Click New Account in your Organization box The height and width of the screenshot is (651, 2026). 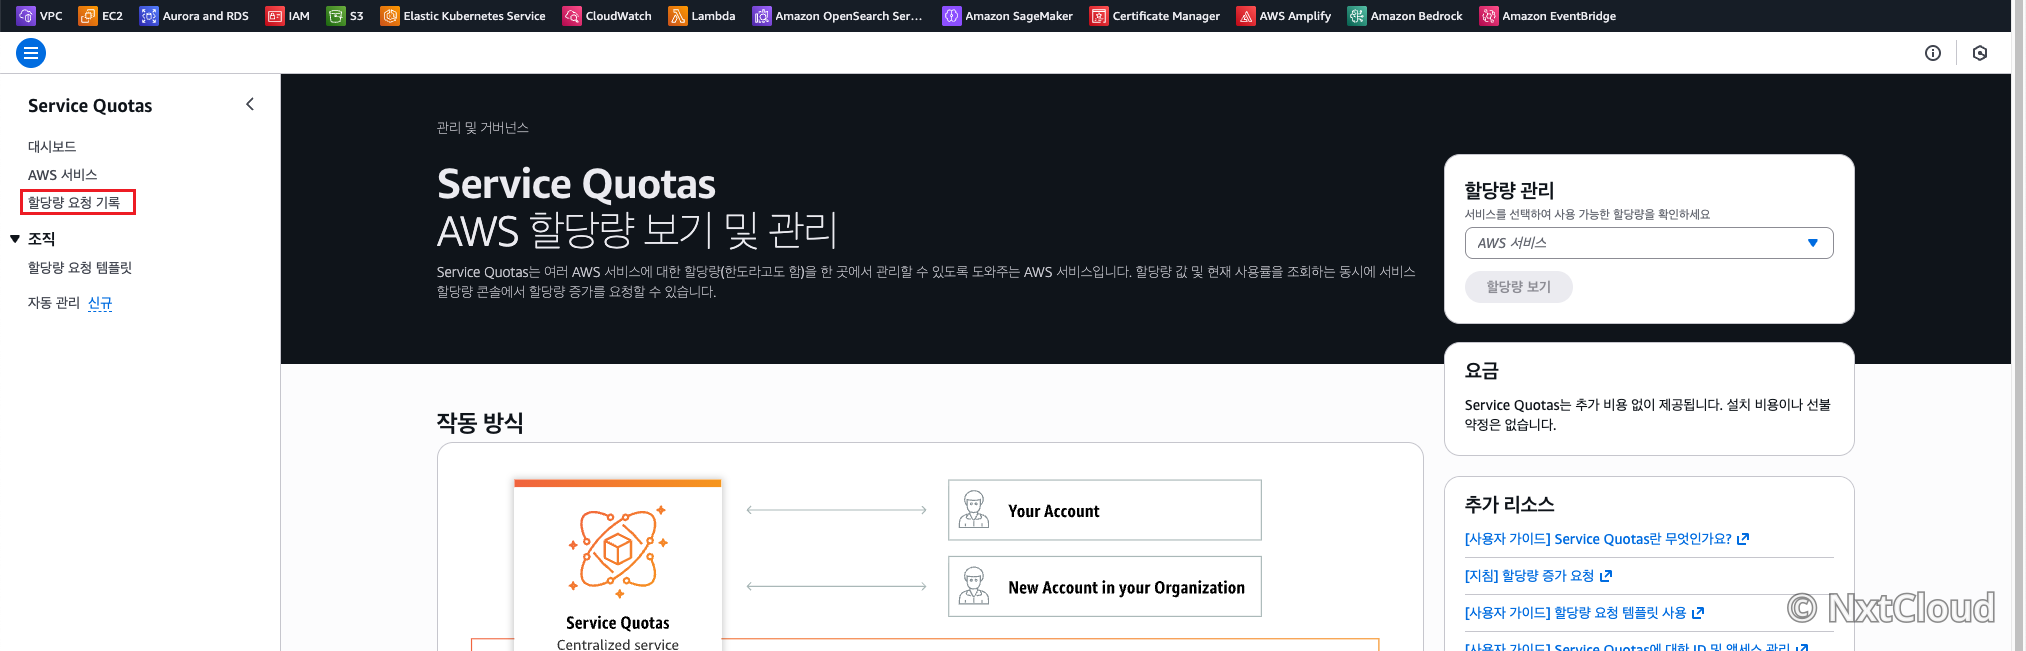click(1105, 587)
